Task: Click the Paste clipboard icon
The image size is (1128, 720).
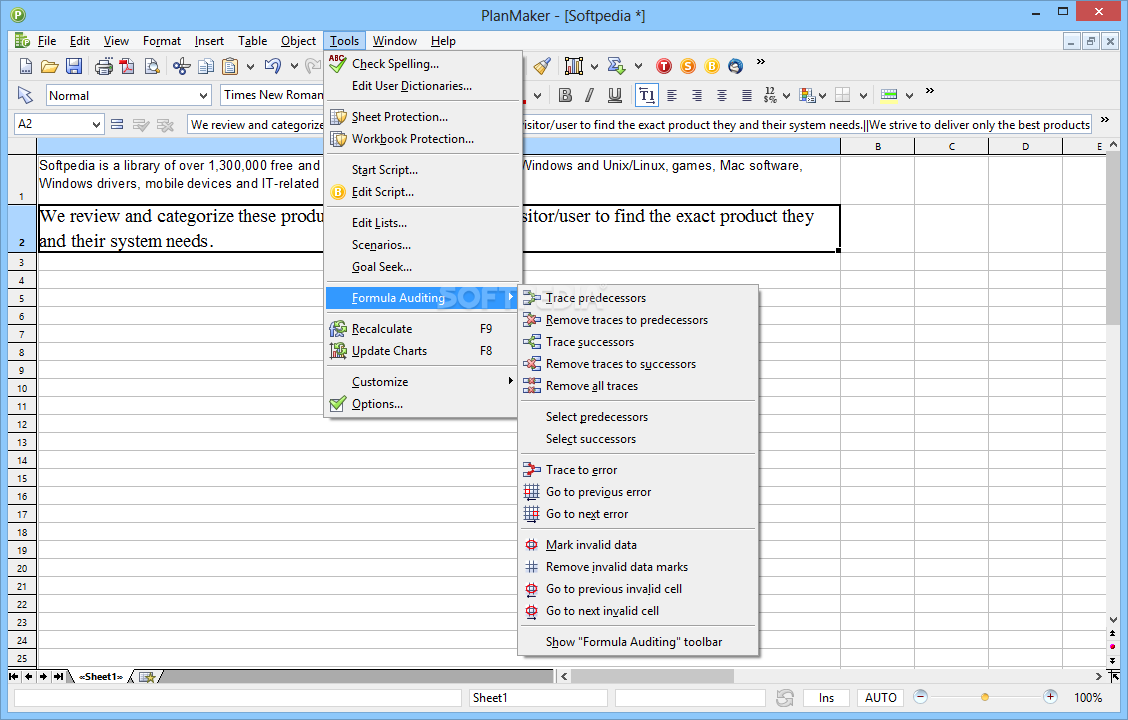Action: click(229, 67)
